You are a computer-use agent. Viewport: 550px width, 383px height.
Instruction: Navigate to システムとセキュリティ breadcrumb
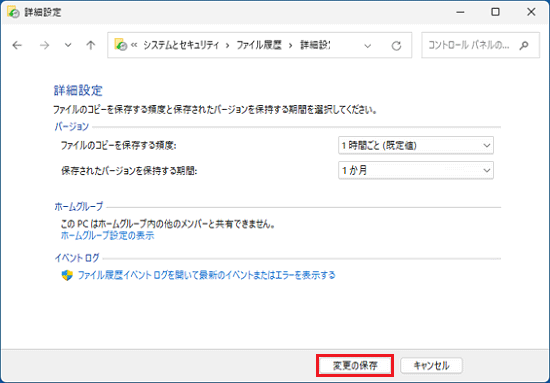coord(181,45)
